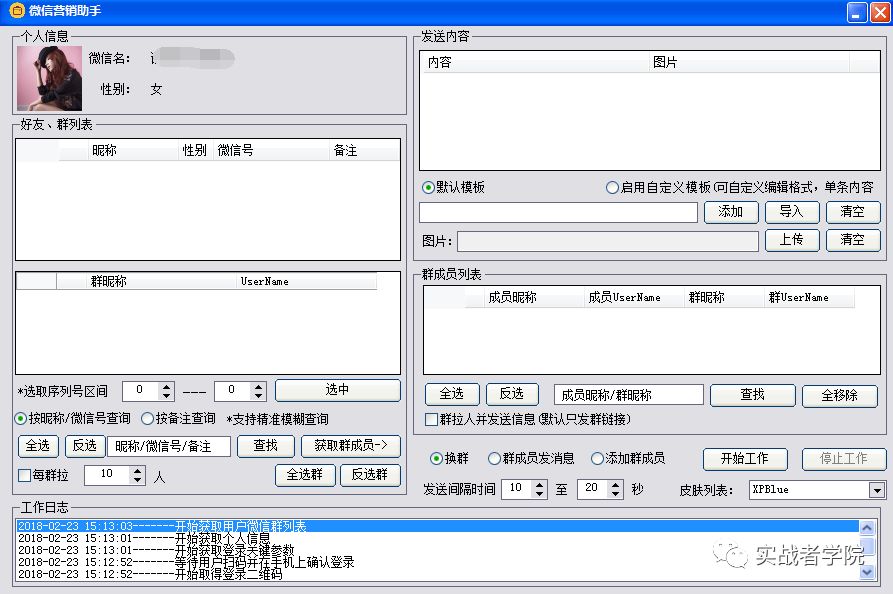The height and width of the screenshot is (594, 893).
Task: Select the 默认模板 radio button
Action: pyautogui.click(x=428, y=187)
